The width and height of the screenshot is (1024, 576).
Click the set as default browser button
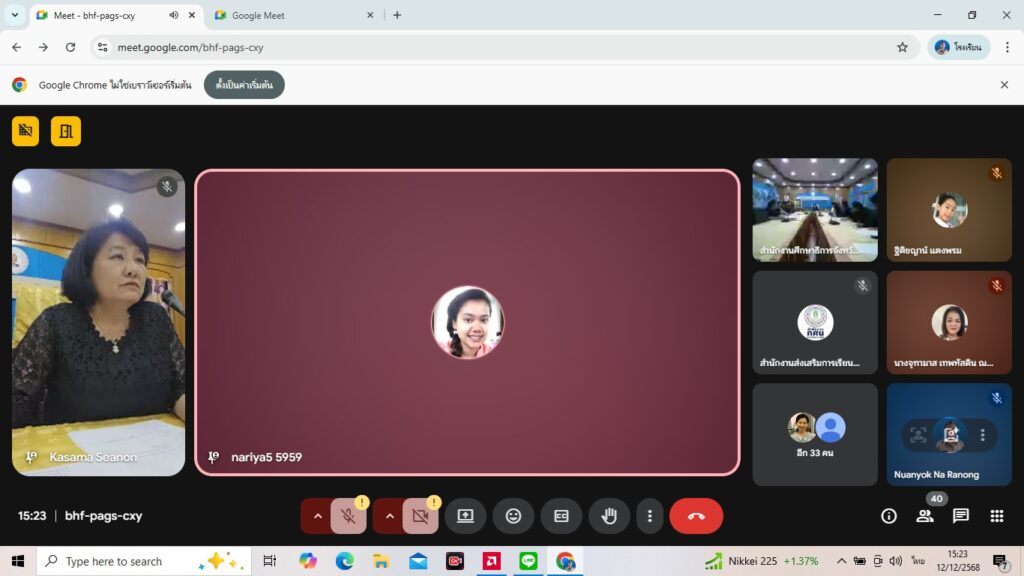click(244, 85)
